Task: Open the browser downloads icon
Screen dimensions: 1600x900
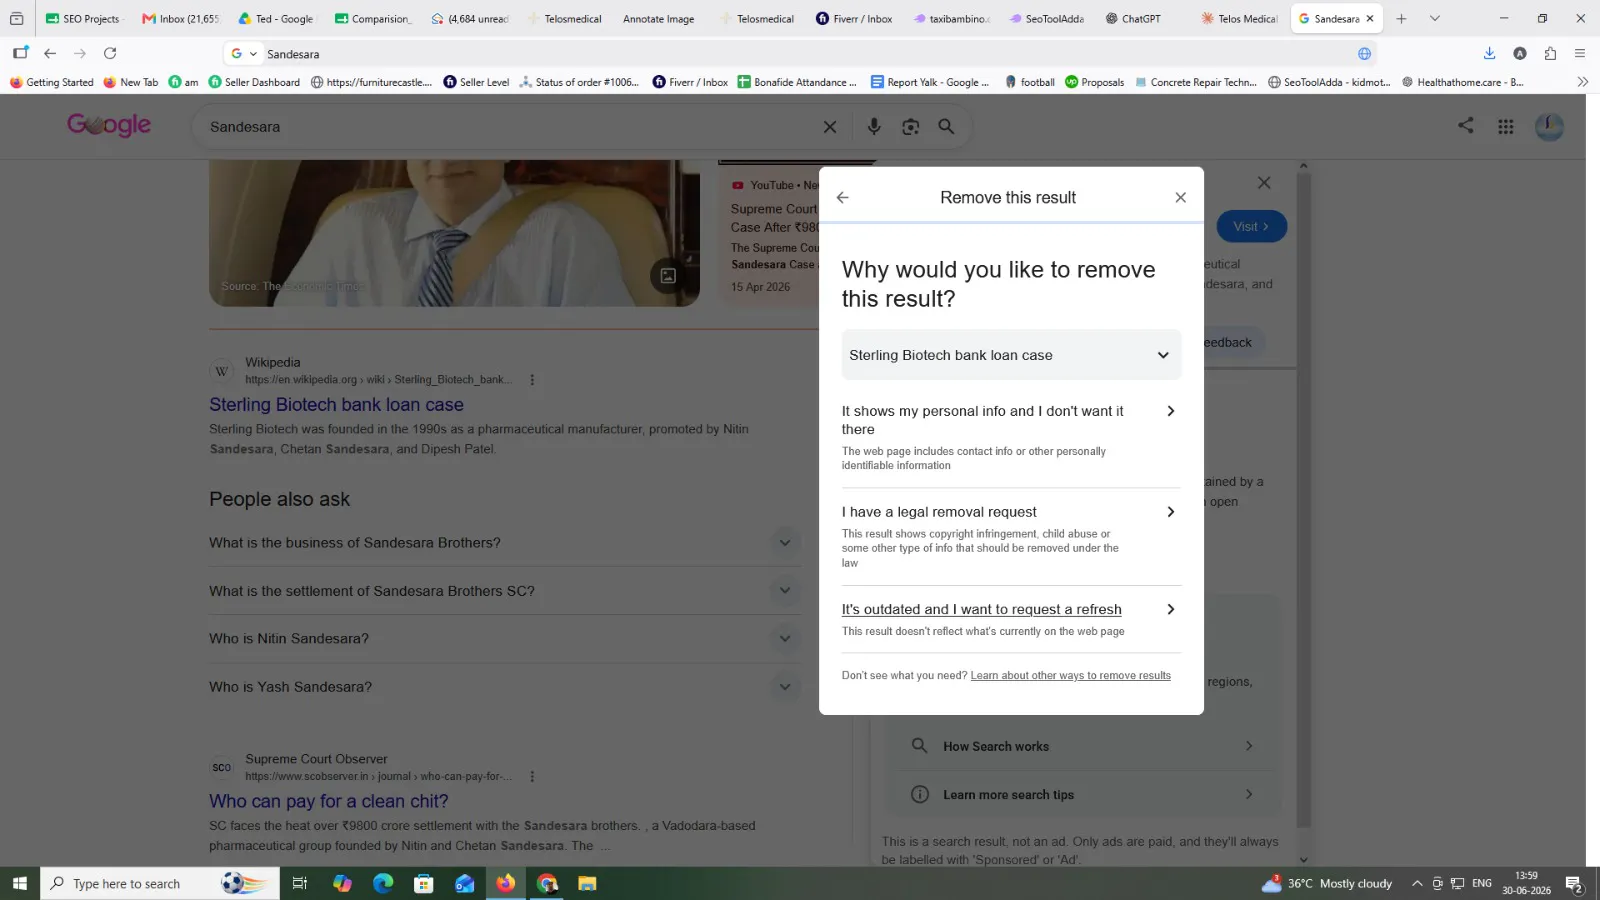Action: (x=1489, y=54)
